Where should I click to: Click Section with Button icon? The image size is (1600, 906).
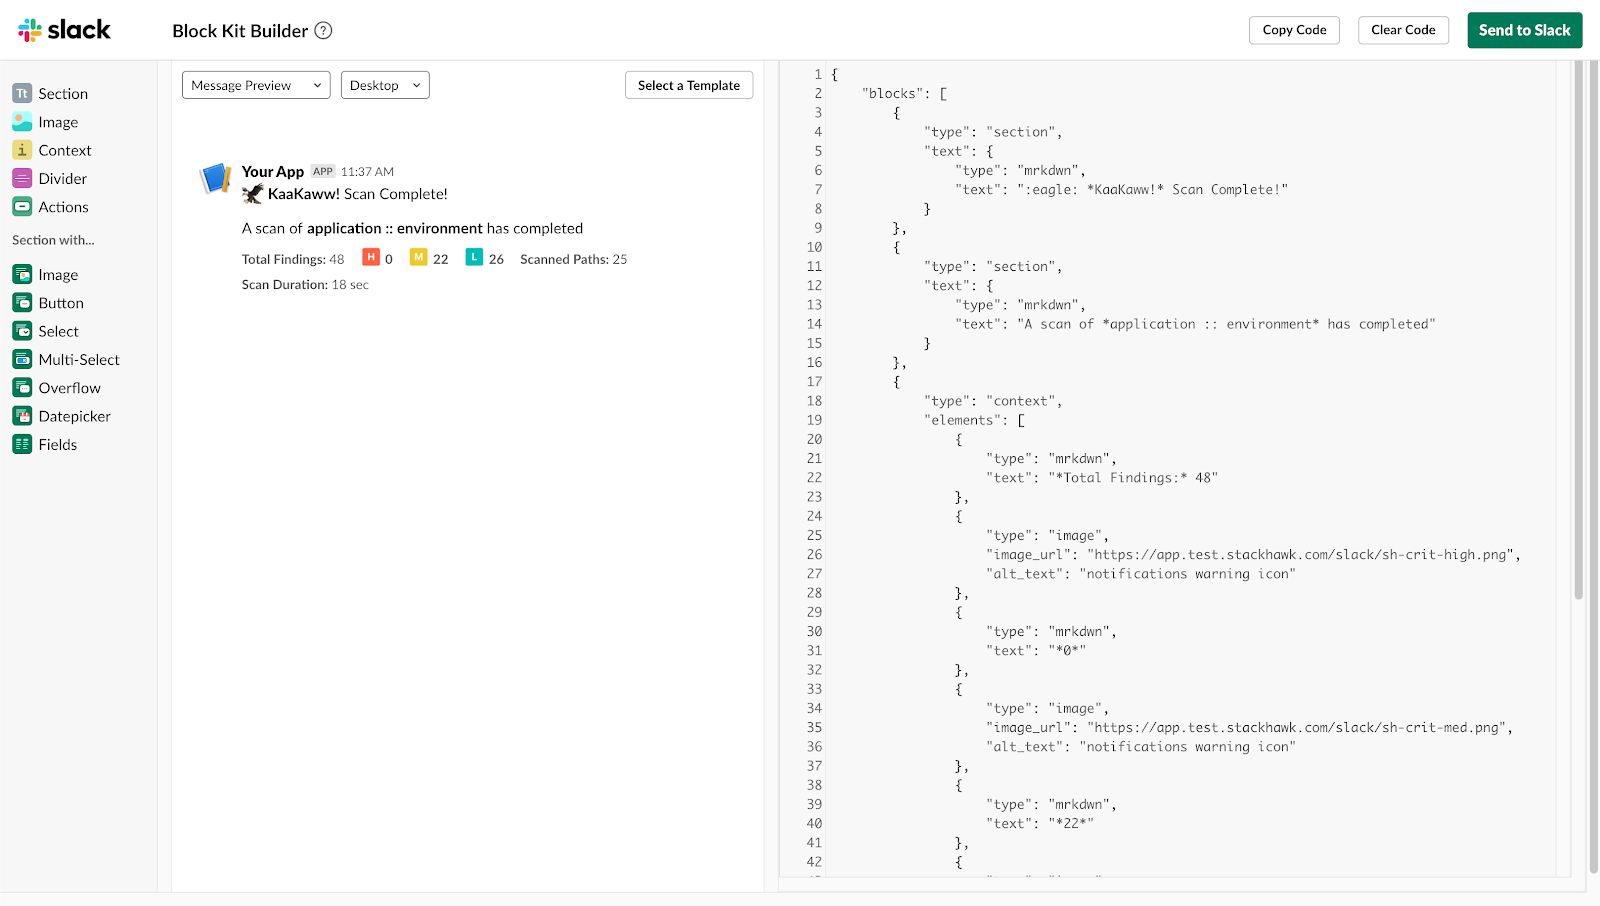click(x=22, y=303)
